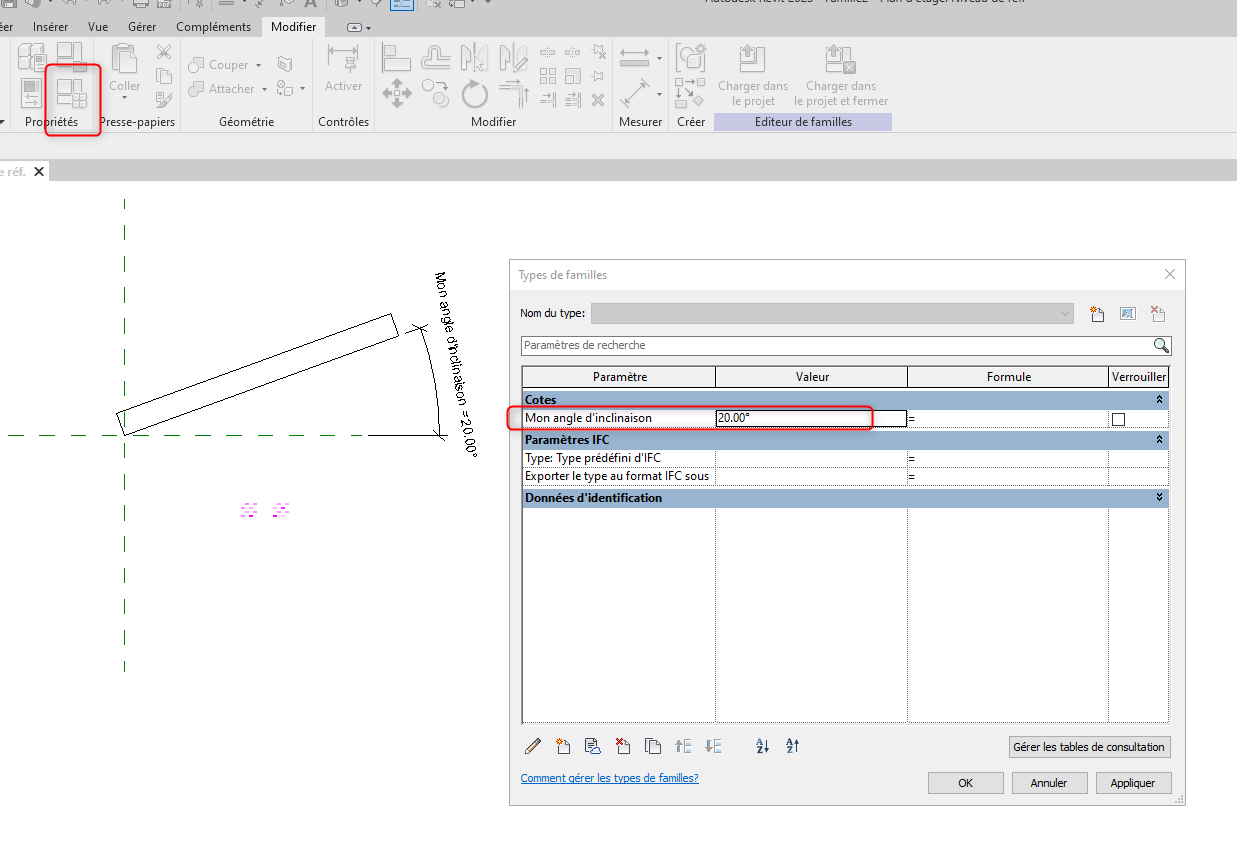Sort parameters in descending Z-A order
The height and width of the screenshot is (843, 1237).
pyautogui.click(x=792, y=746)
